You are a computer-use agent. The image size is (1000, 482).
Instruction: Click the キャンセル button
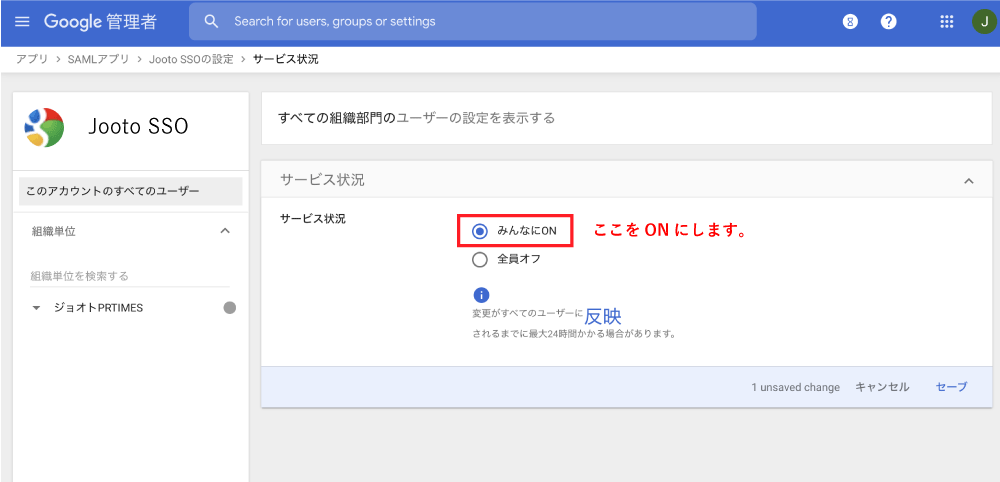click(x=882, y=387)
